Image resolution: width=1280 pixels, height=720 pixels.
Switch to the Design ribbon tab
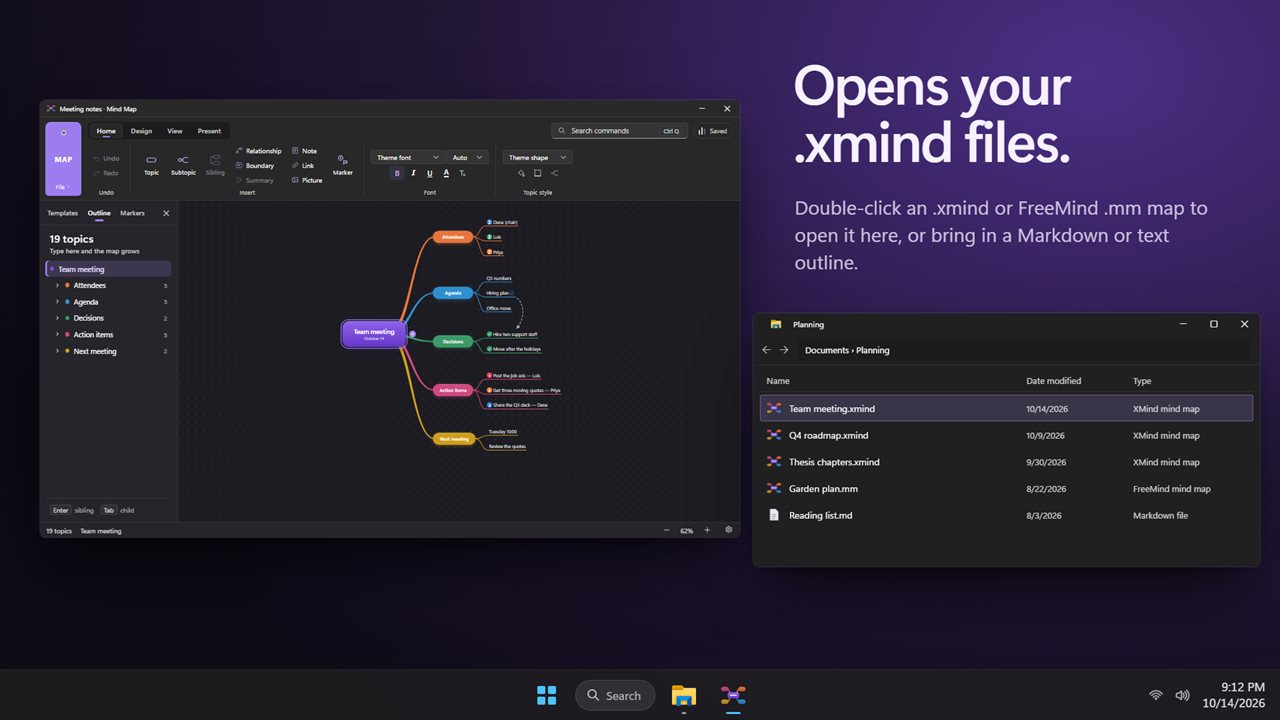pyautogui.click(x=141, y=131)
